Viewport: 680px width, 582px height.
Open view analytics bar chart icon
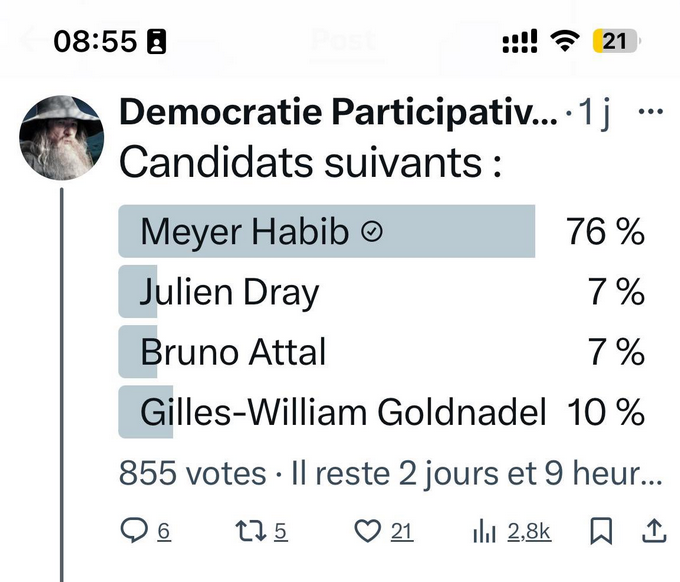tap(485, 532)
